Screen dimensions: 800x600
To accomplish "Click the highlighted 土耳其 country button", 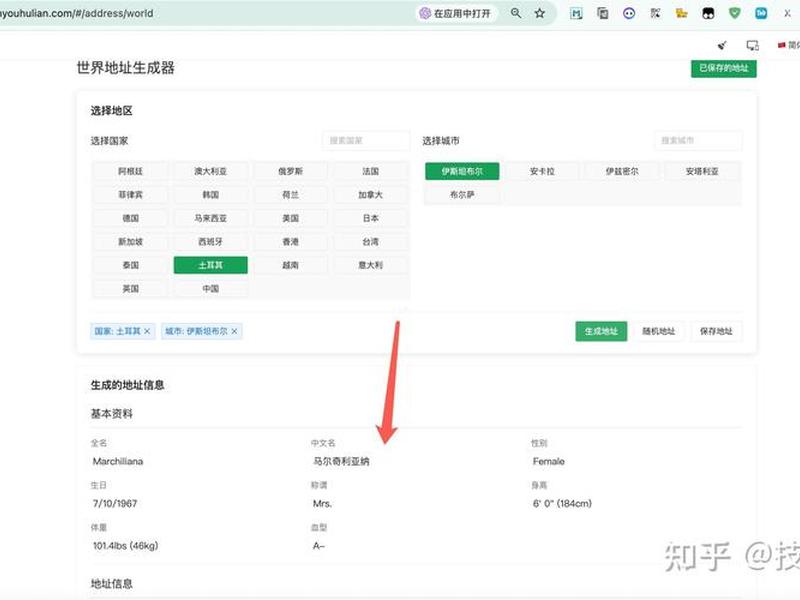I will 211,265.
